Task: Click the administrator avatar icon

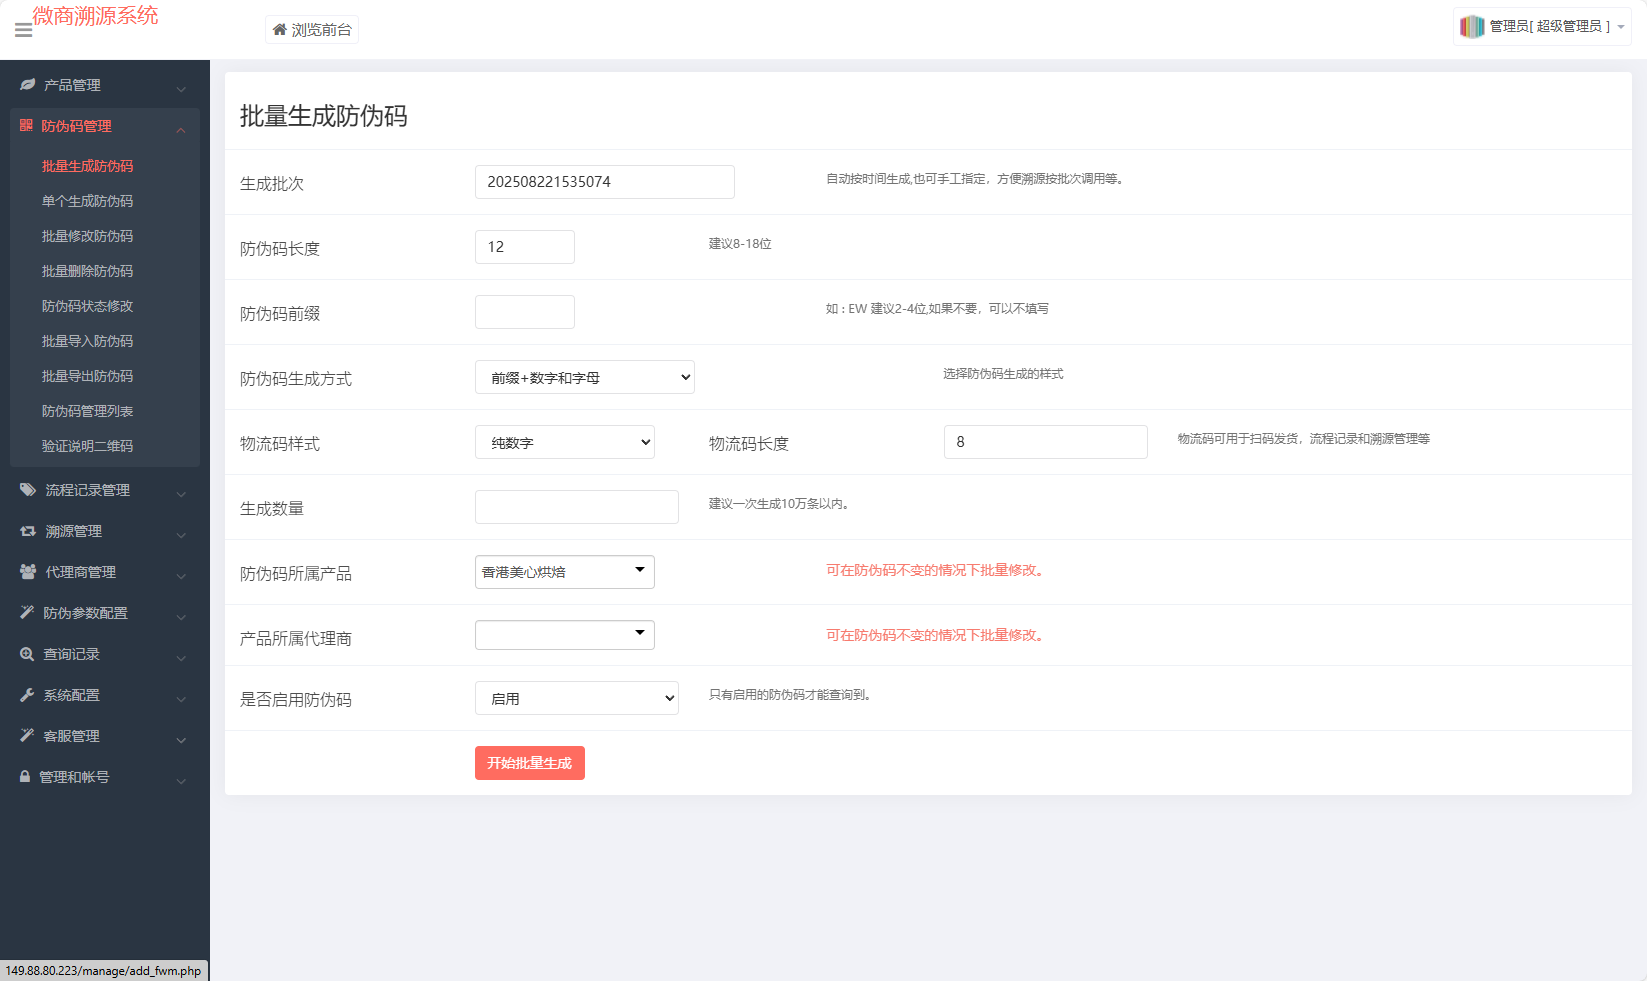Action: click(1471, 27)
